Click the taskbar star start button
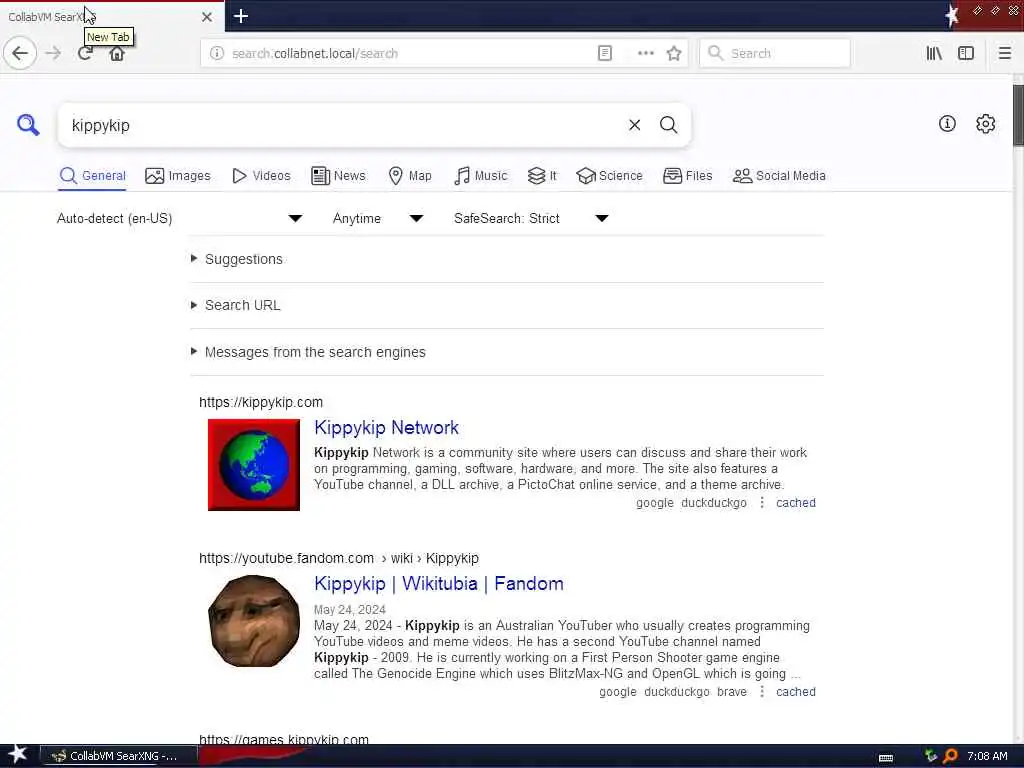The height and width of the screenshot is (768, 1024). (18, 754)
